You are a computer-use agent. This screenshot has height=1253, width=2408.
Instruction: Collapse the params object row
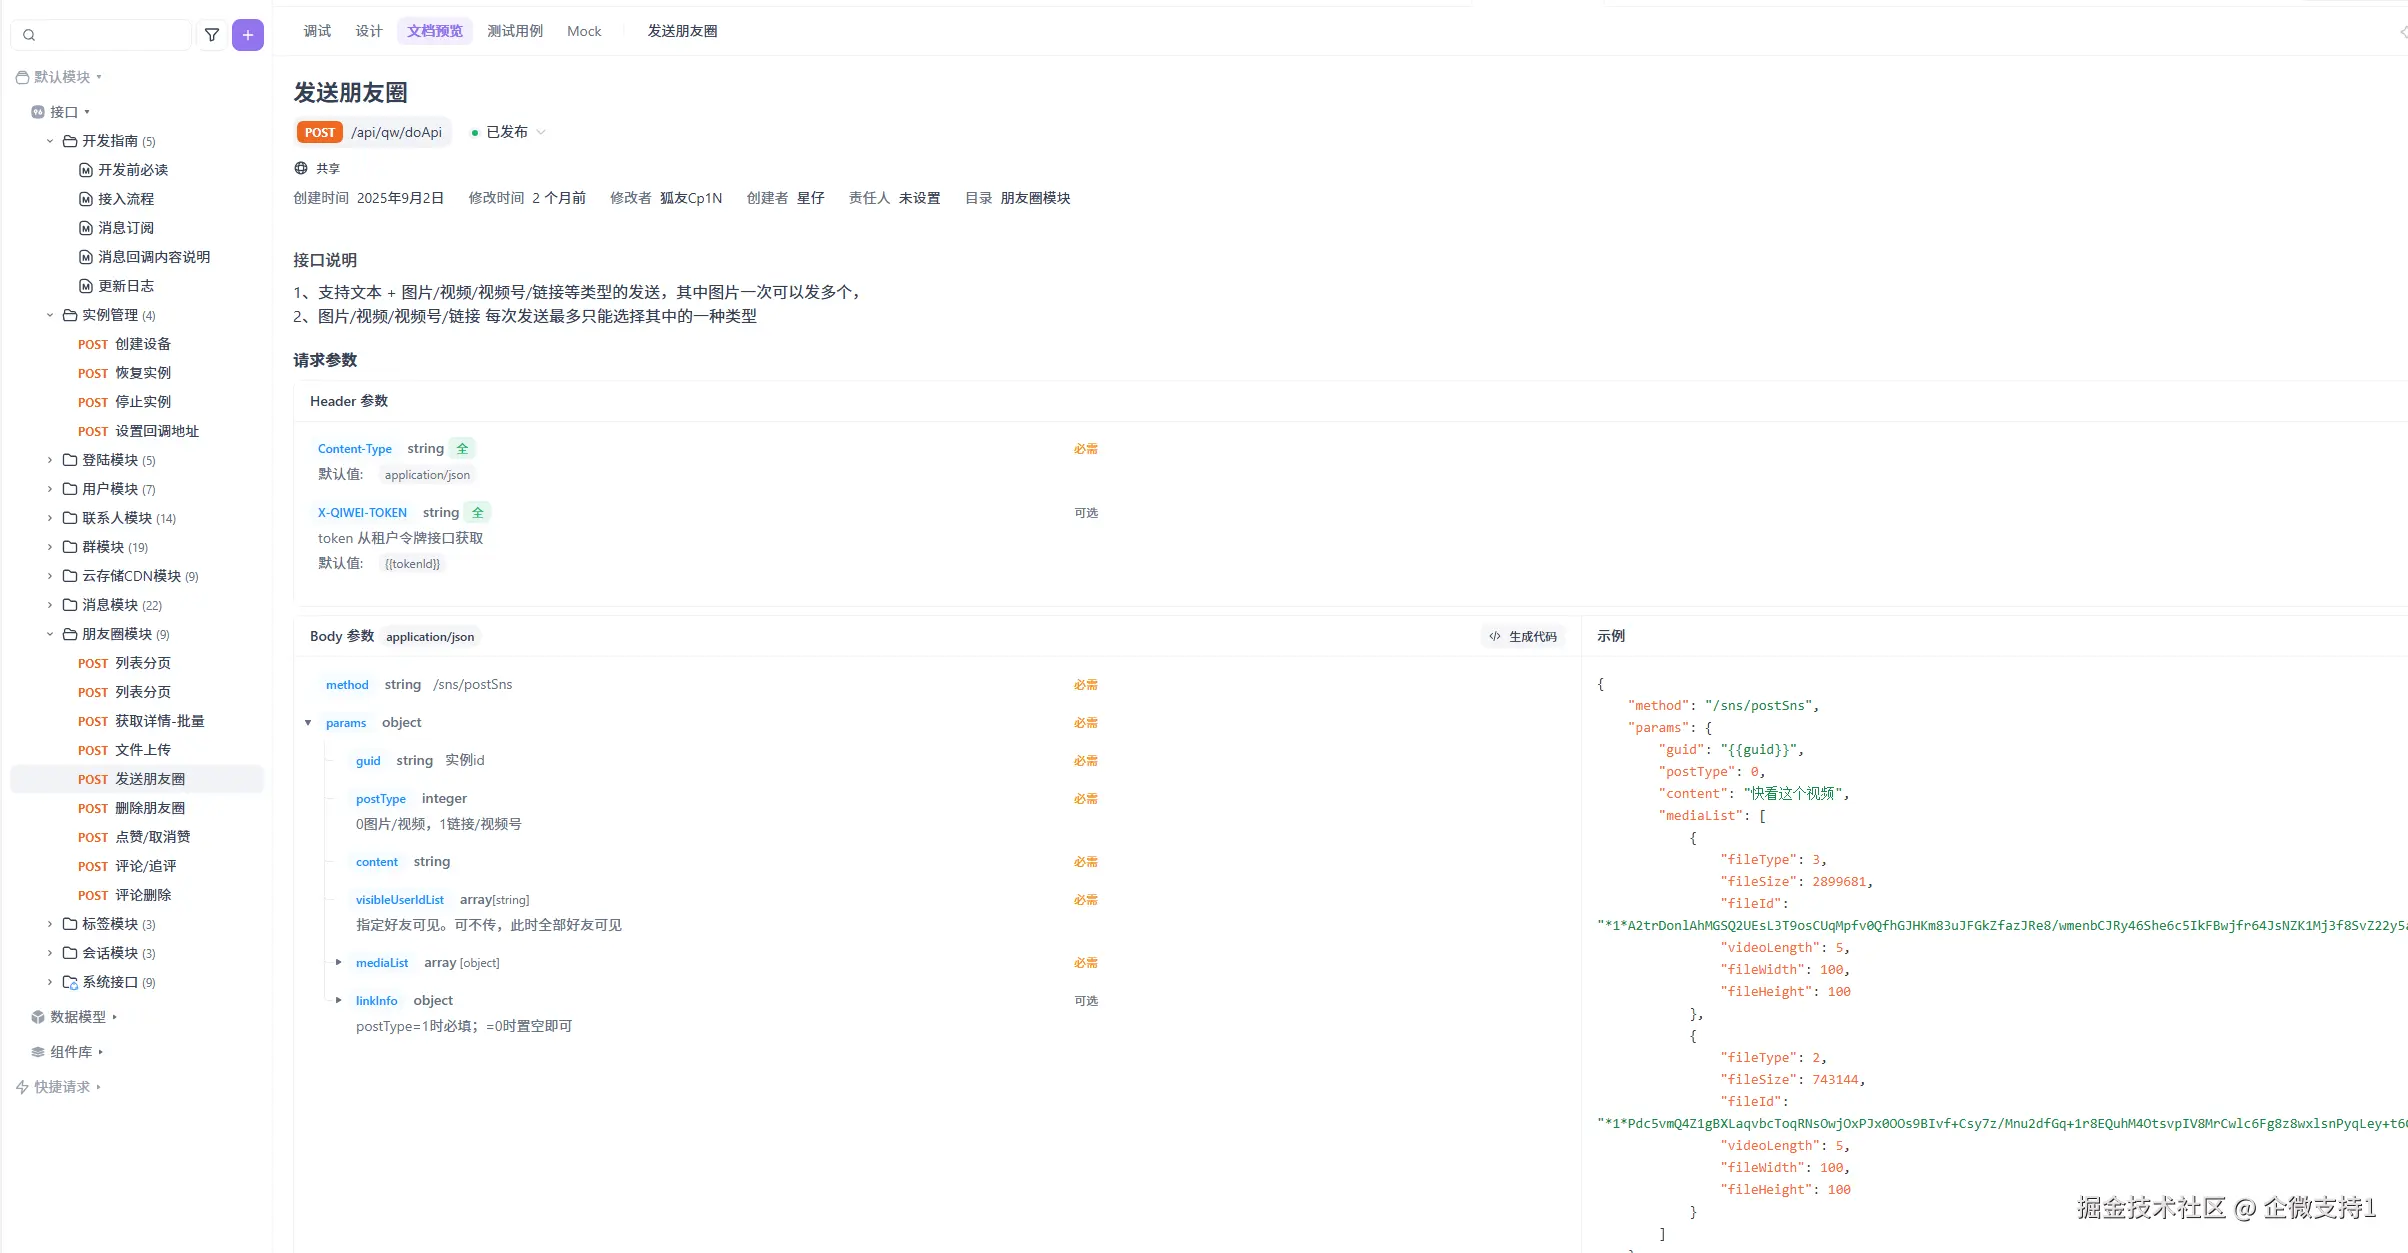[x=308, y=723]
